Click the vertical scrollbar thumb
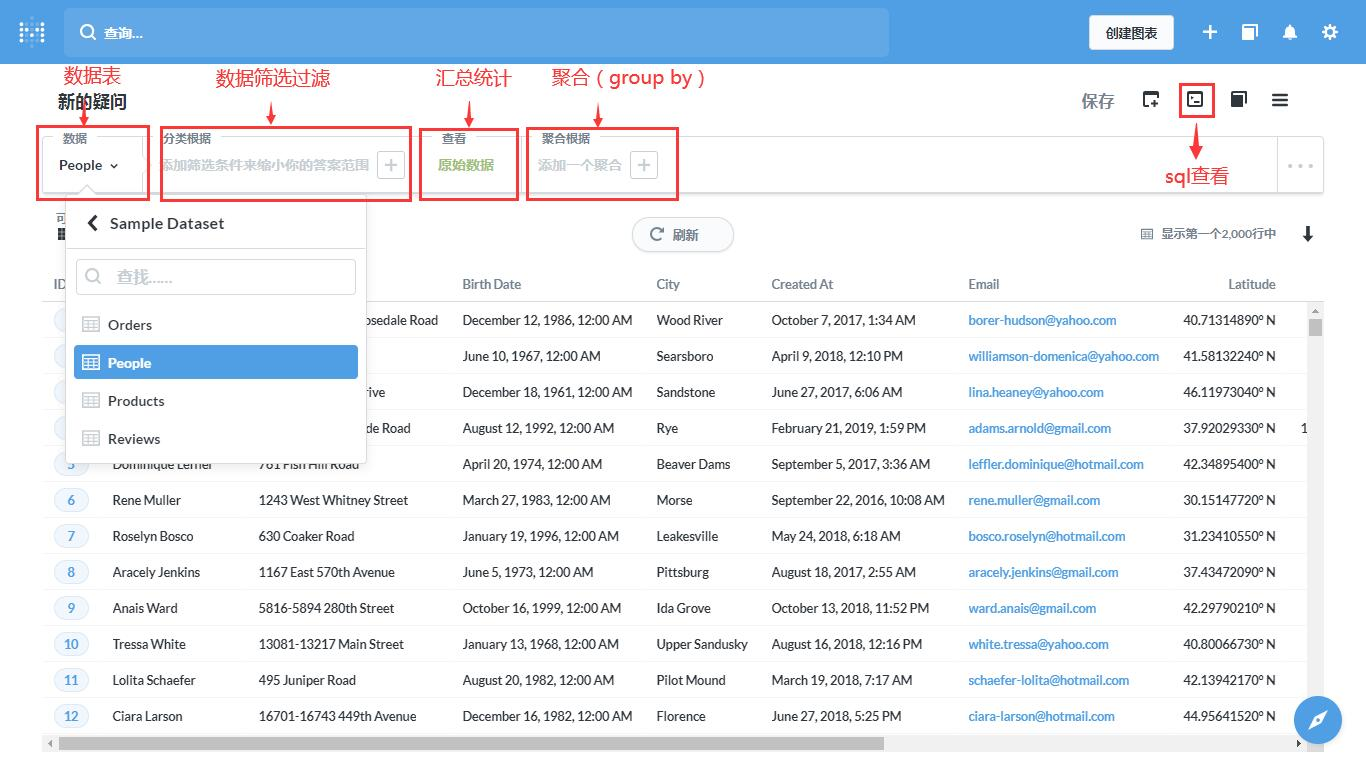Image resolution: width=1366 pixels, height=768 pixels. click(1316, 327)
